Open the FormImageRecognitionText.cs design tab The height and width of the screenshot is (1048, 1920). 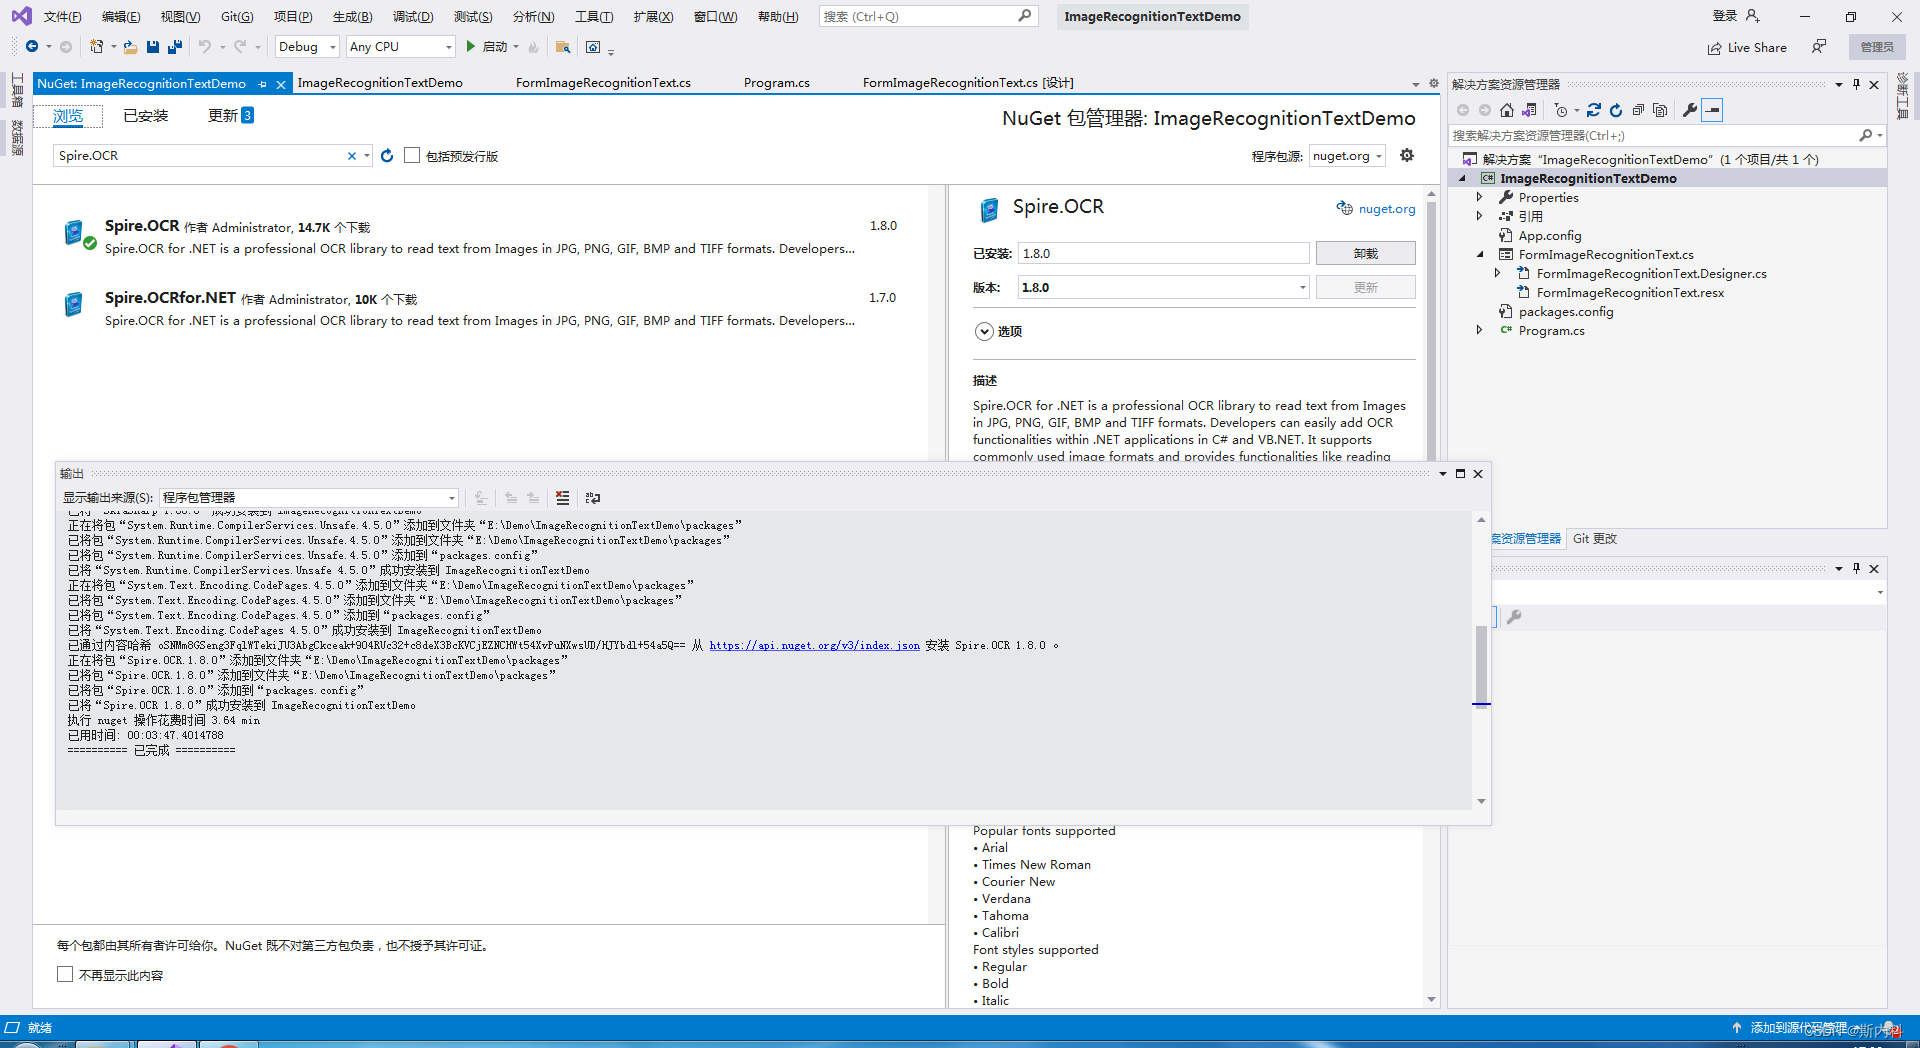pyautogui.click(x=968, y=83)
